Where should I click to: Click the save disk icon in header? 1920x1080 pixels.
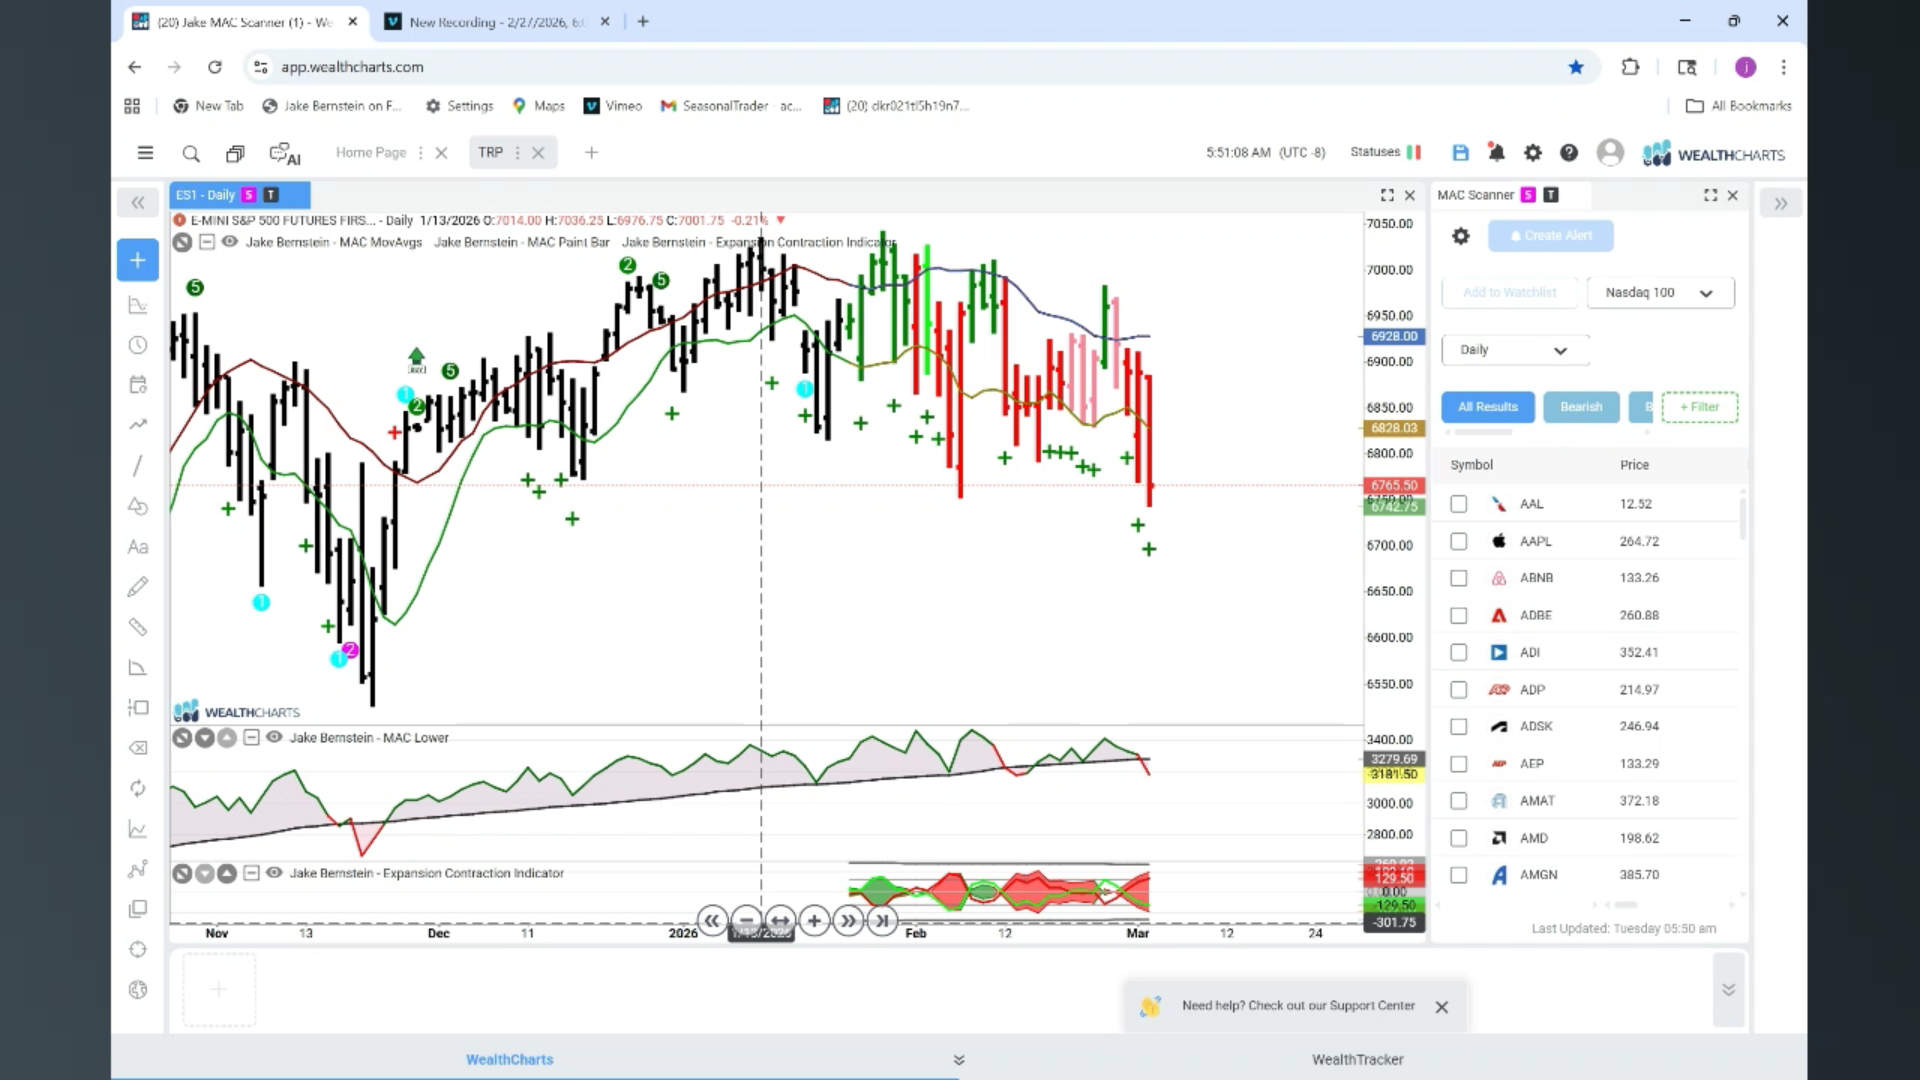tap(1460, 153)
